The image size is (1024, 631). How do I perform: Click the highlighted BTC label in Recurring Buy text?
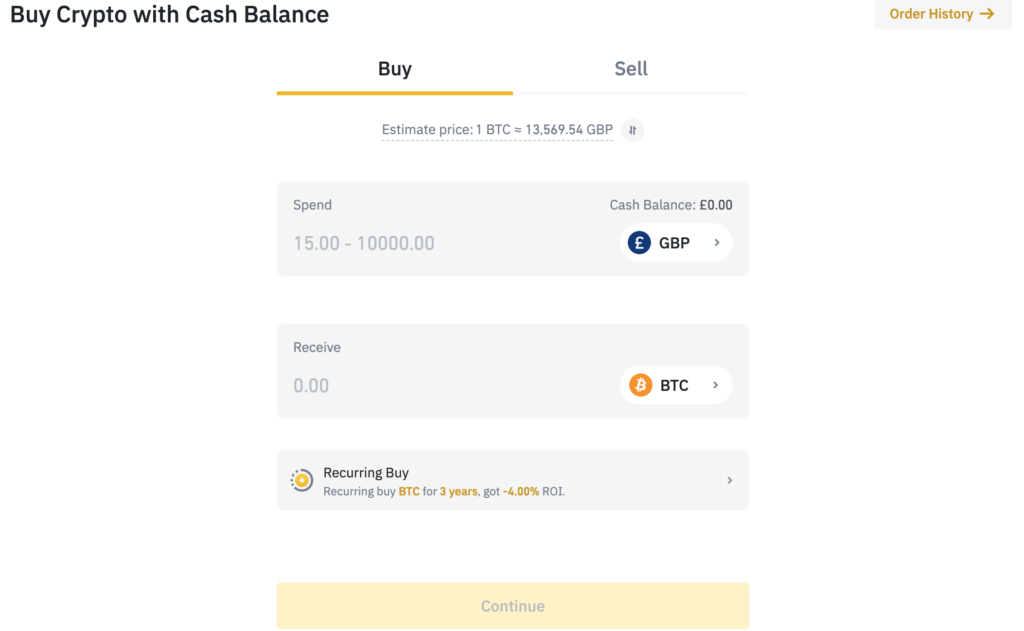409,491
